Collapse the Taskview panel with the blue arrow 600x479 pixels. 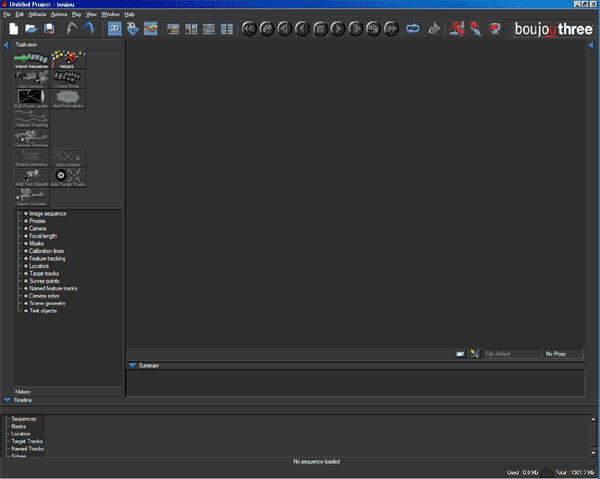click(7, 45)
